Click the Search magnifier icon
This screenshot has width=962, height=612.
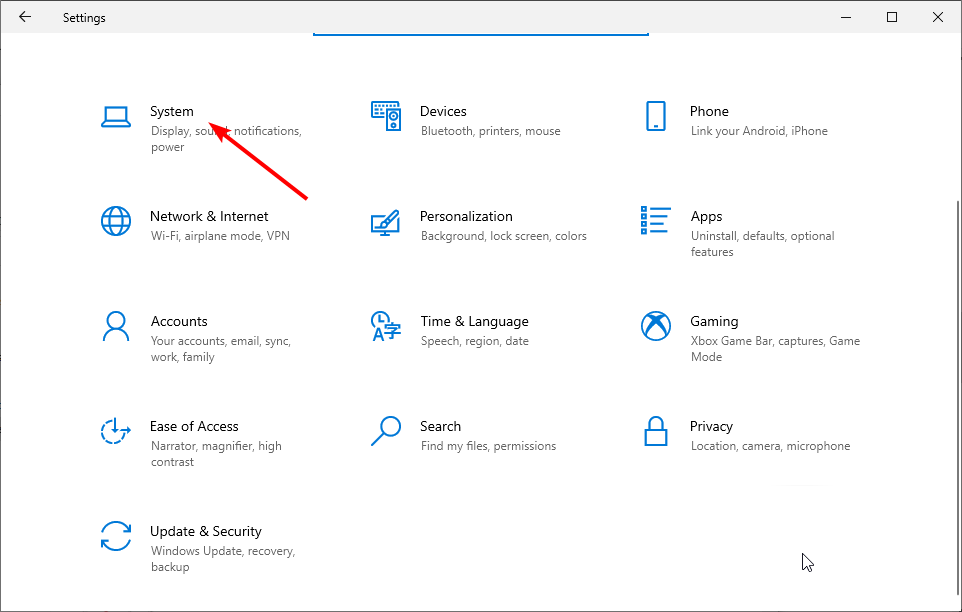point(386,431)
